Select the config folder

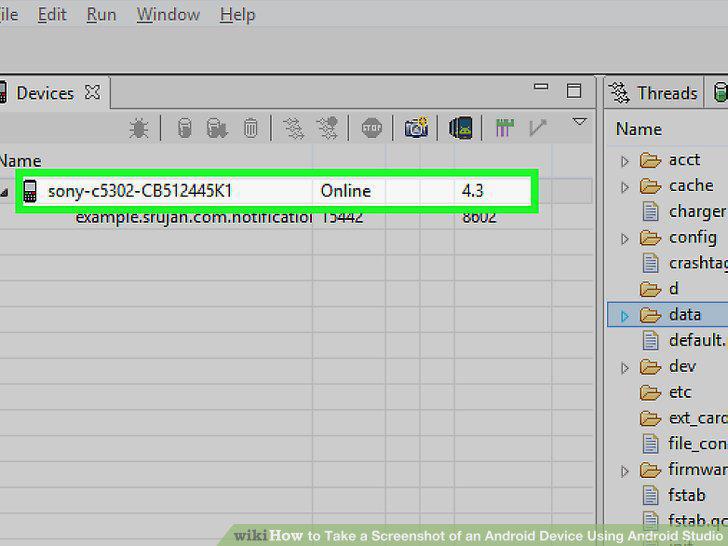point(693,238)
